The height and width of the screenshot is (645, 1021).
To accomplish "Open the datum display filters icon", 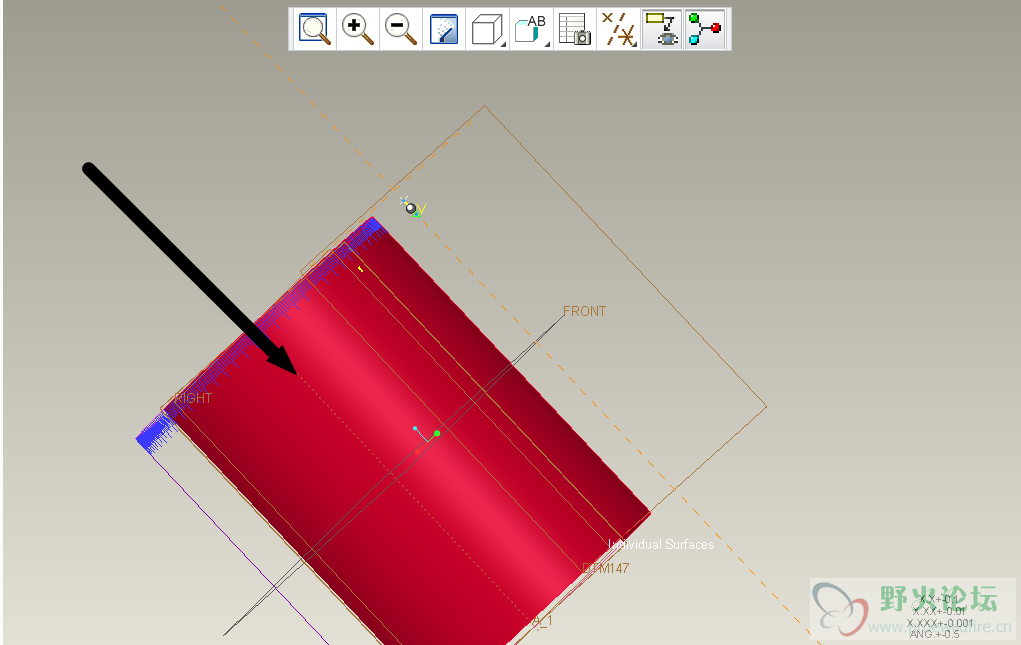I will (x=618, y=29).
